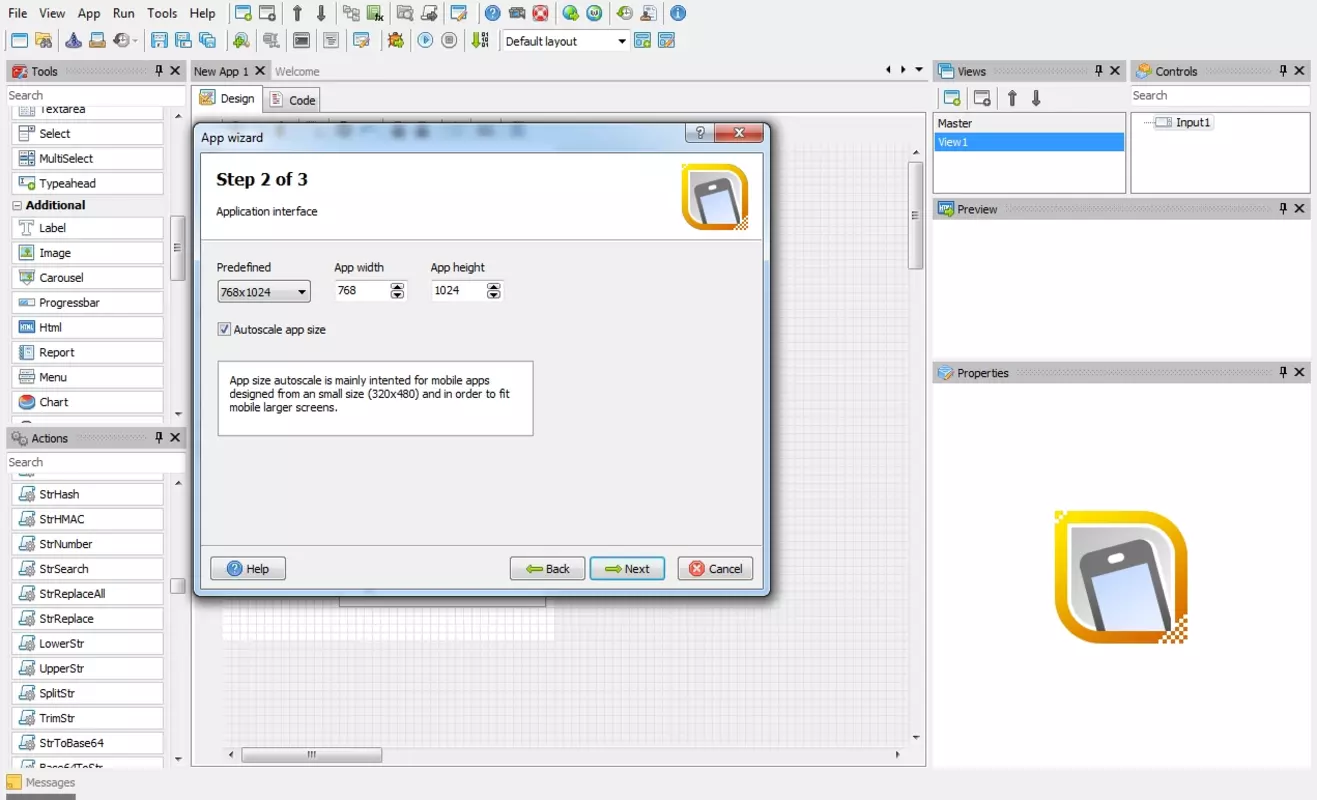Screen dimensions: 1317x800
Task: Open the Default layout dropdown
Action: (x=565, y=41)
